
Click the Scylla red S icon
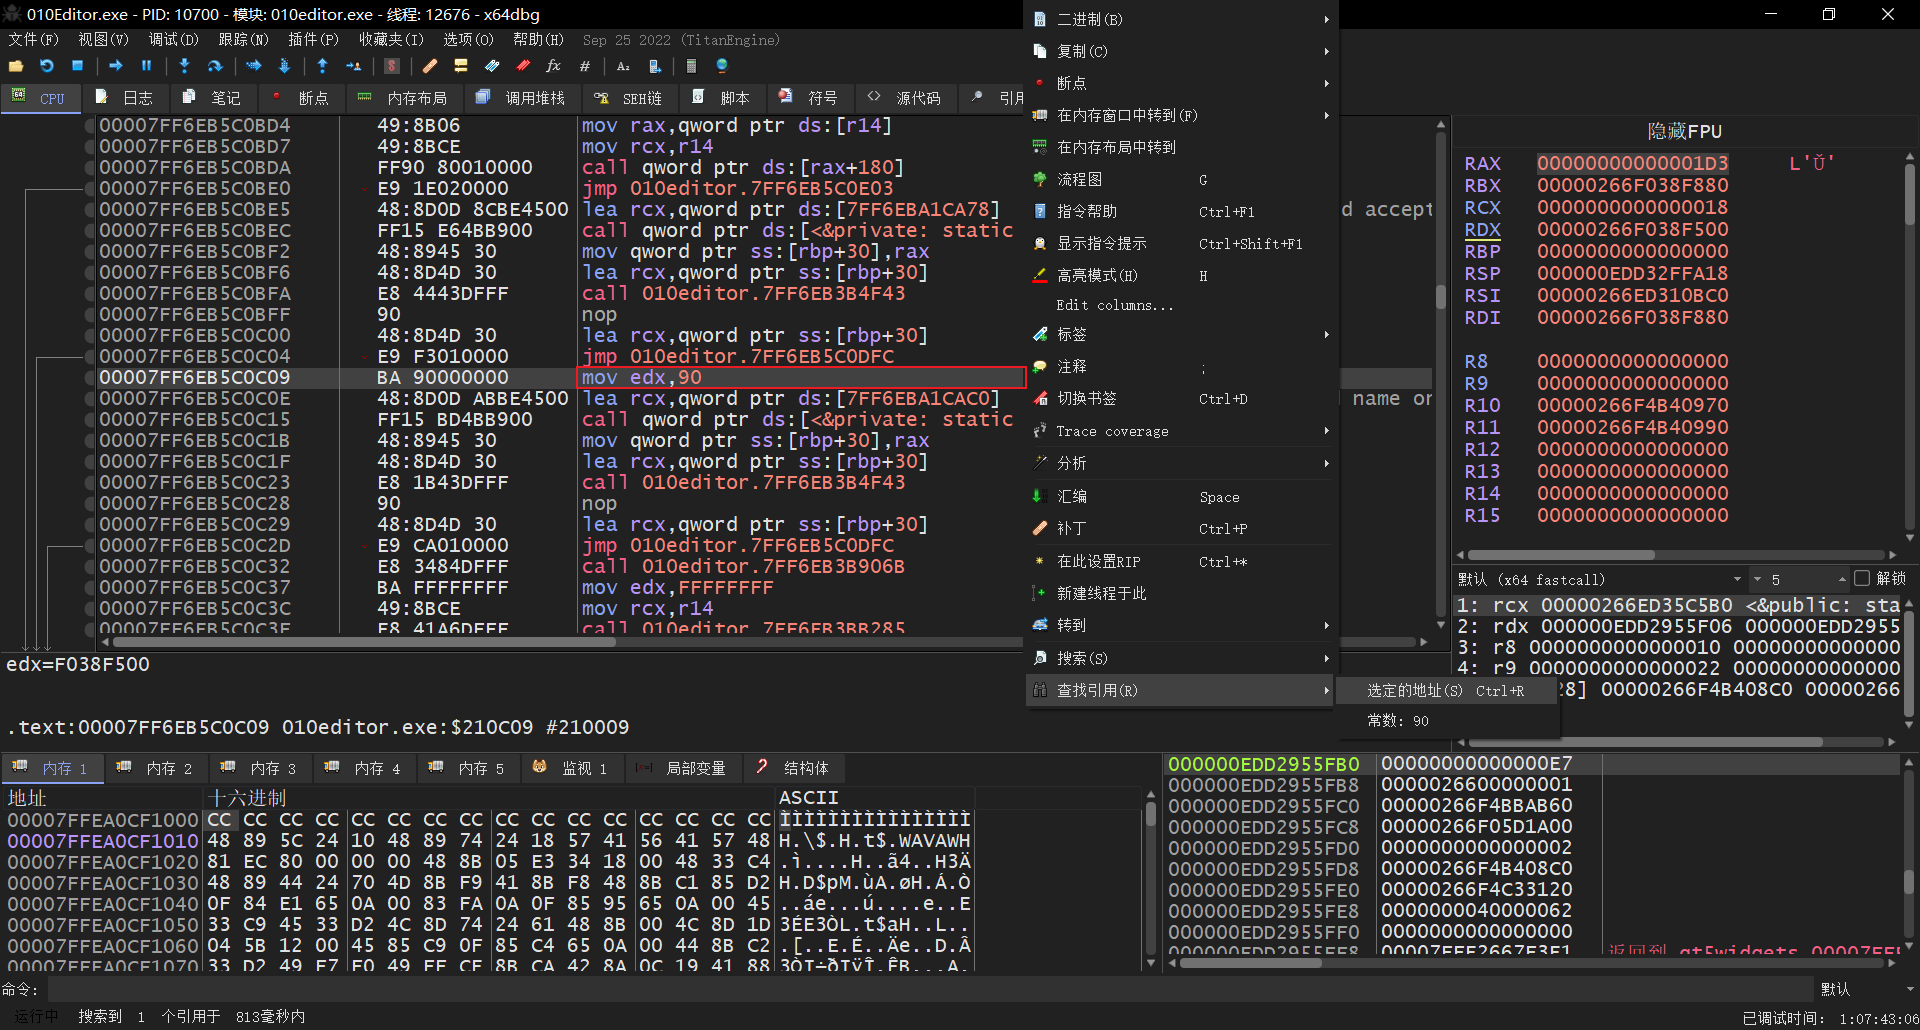[x=392, y=66]
